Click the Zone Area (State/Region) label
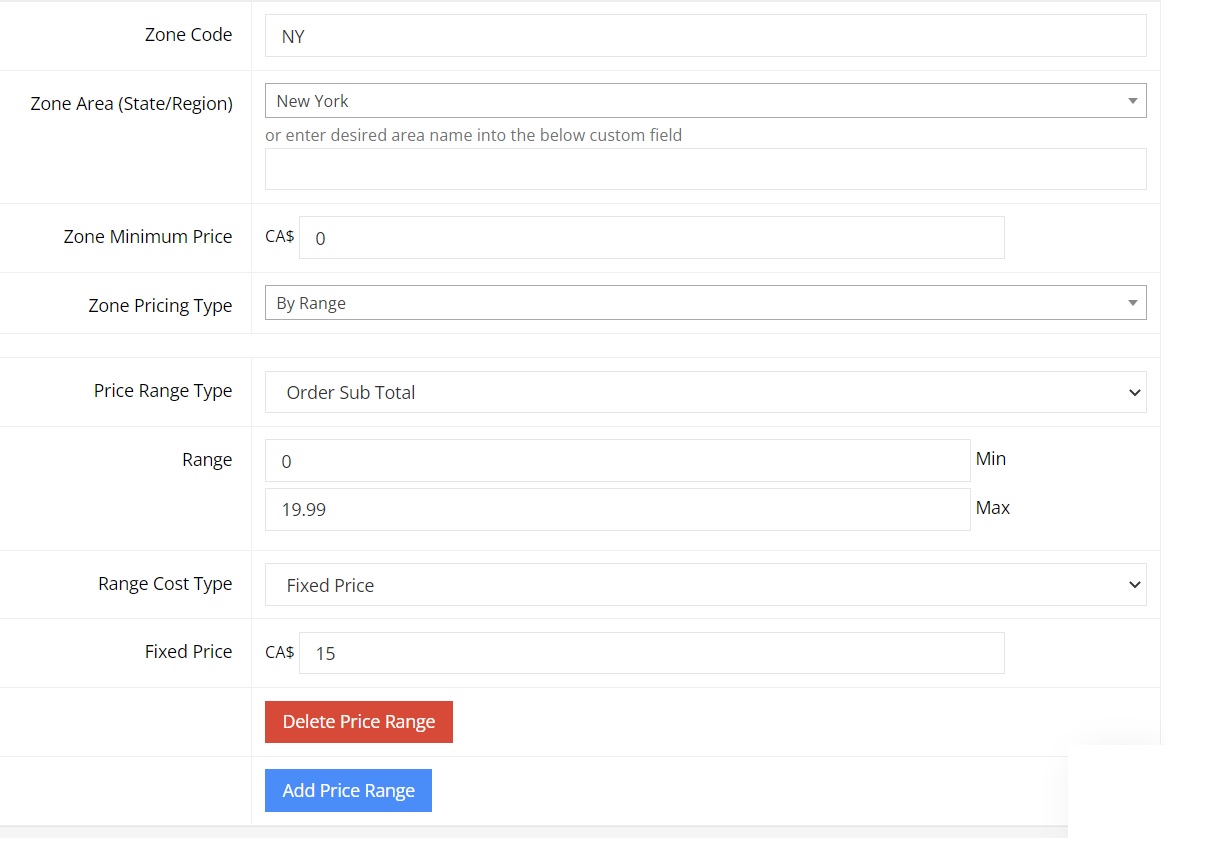The width and height of the screenshot is (1212, 845). (x=131, y=104)
